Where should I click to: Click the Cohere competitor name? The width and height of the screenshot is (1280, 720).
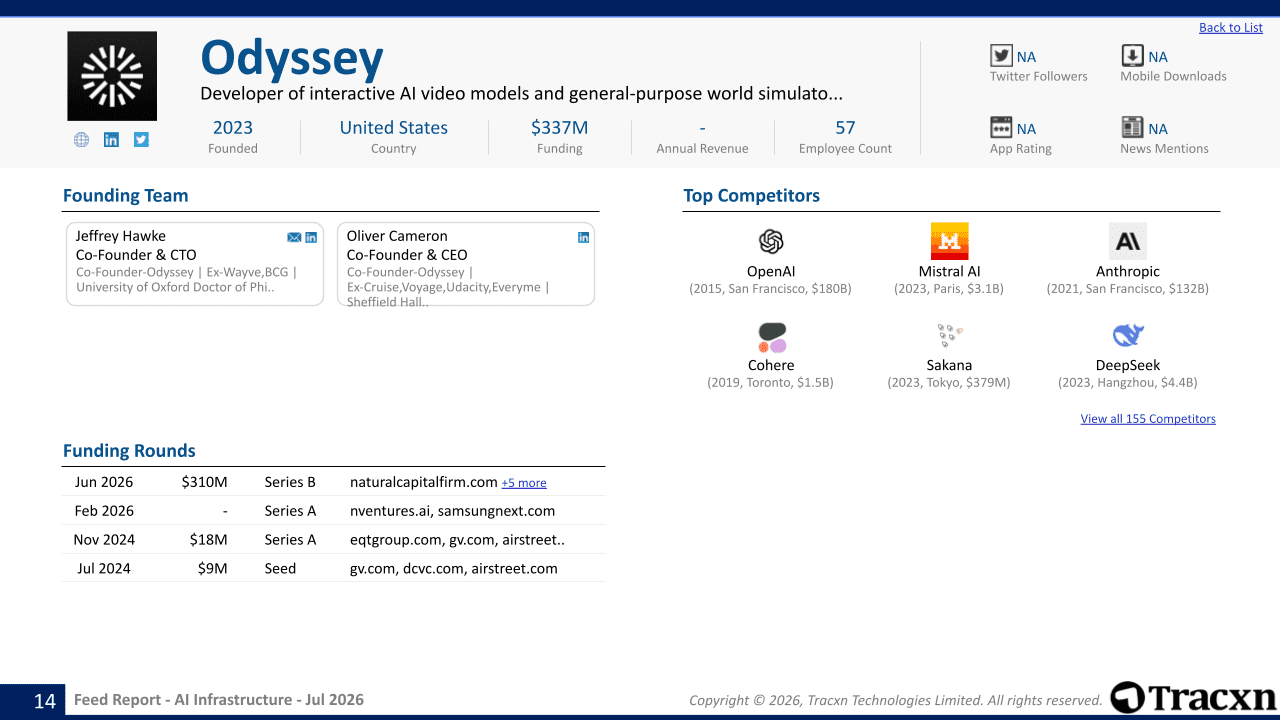click(x=771, y=365)
